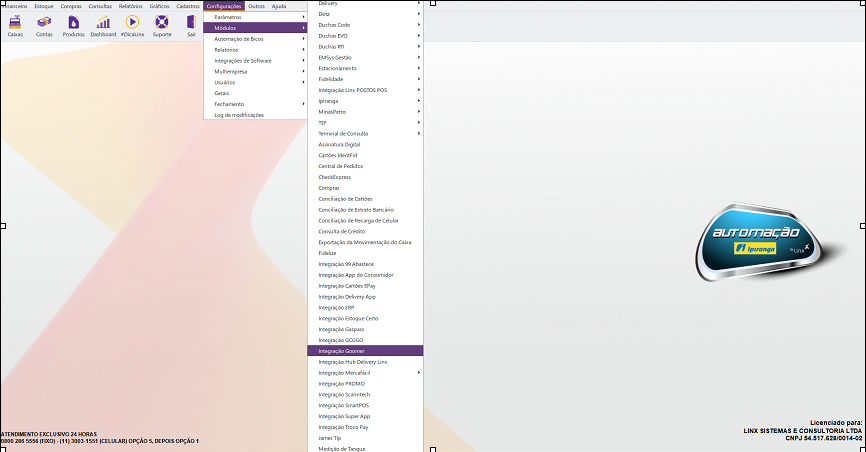Open the #DicaLinx play icon
Viewport: 866px width, 452px height.
132,26
